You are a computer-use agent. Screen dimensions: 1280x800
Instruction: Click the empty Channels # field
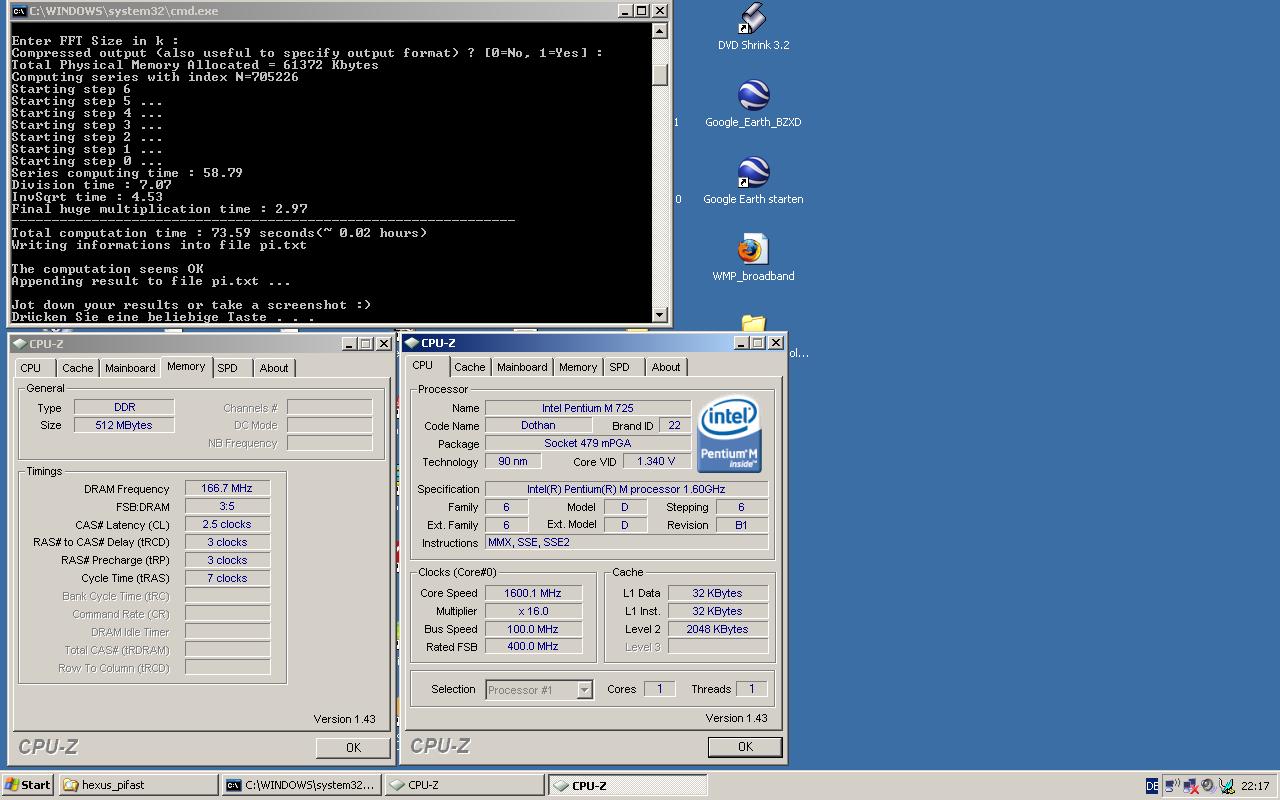[x=329, y=407]
